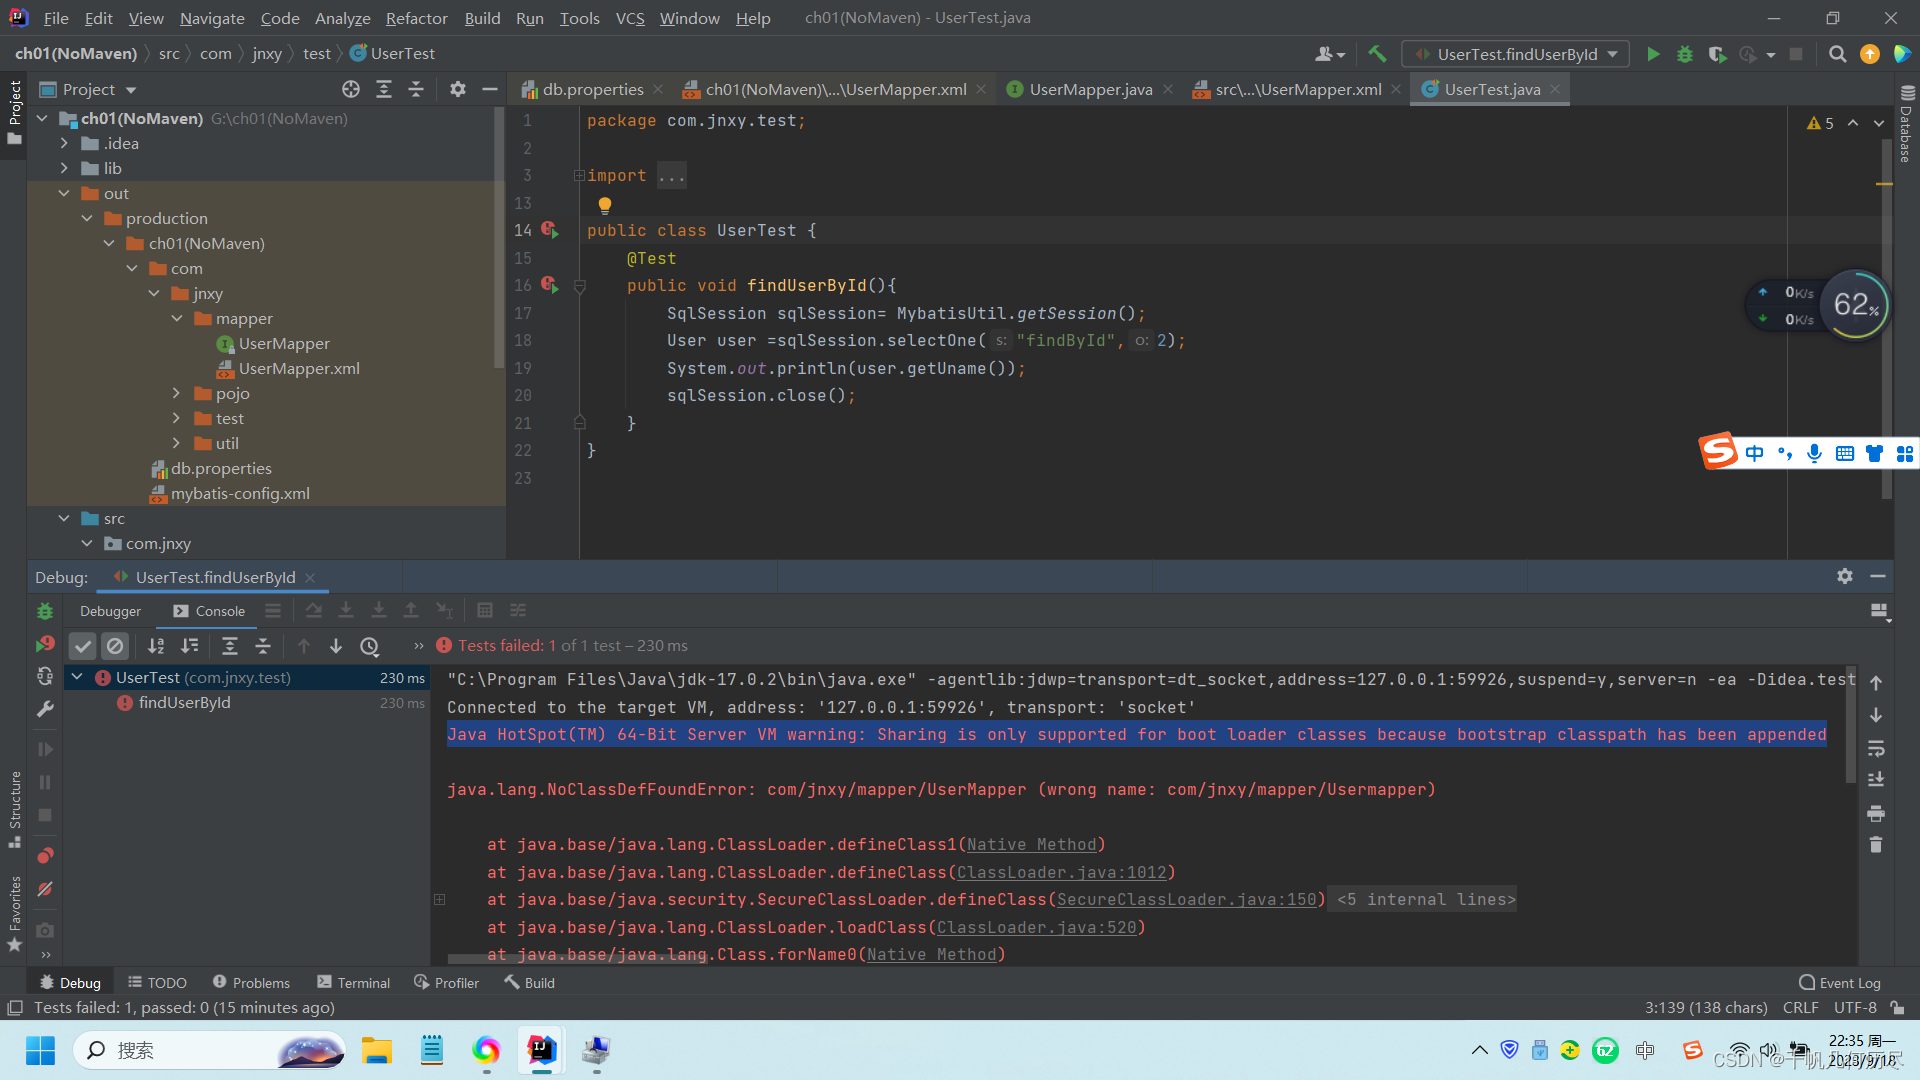Open the Analyze menu
The image size is (1920, 1080).
(x=342, y=18)
